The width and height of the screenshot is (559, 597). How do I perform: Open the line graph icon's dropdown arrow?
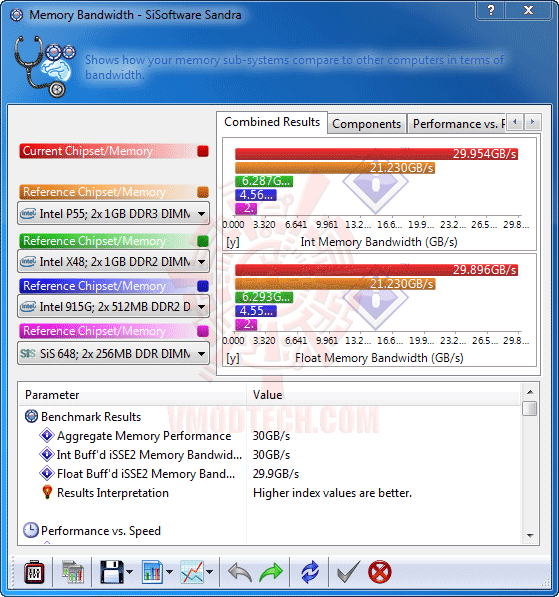click(209, 572)
